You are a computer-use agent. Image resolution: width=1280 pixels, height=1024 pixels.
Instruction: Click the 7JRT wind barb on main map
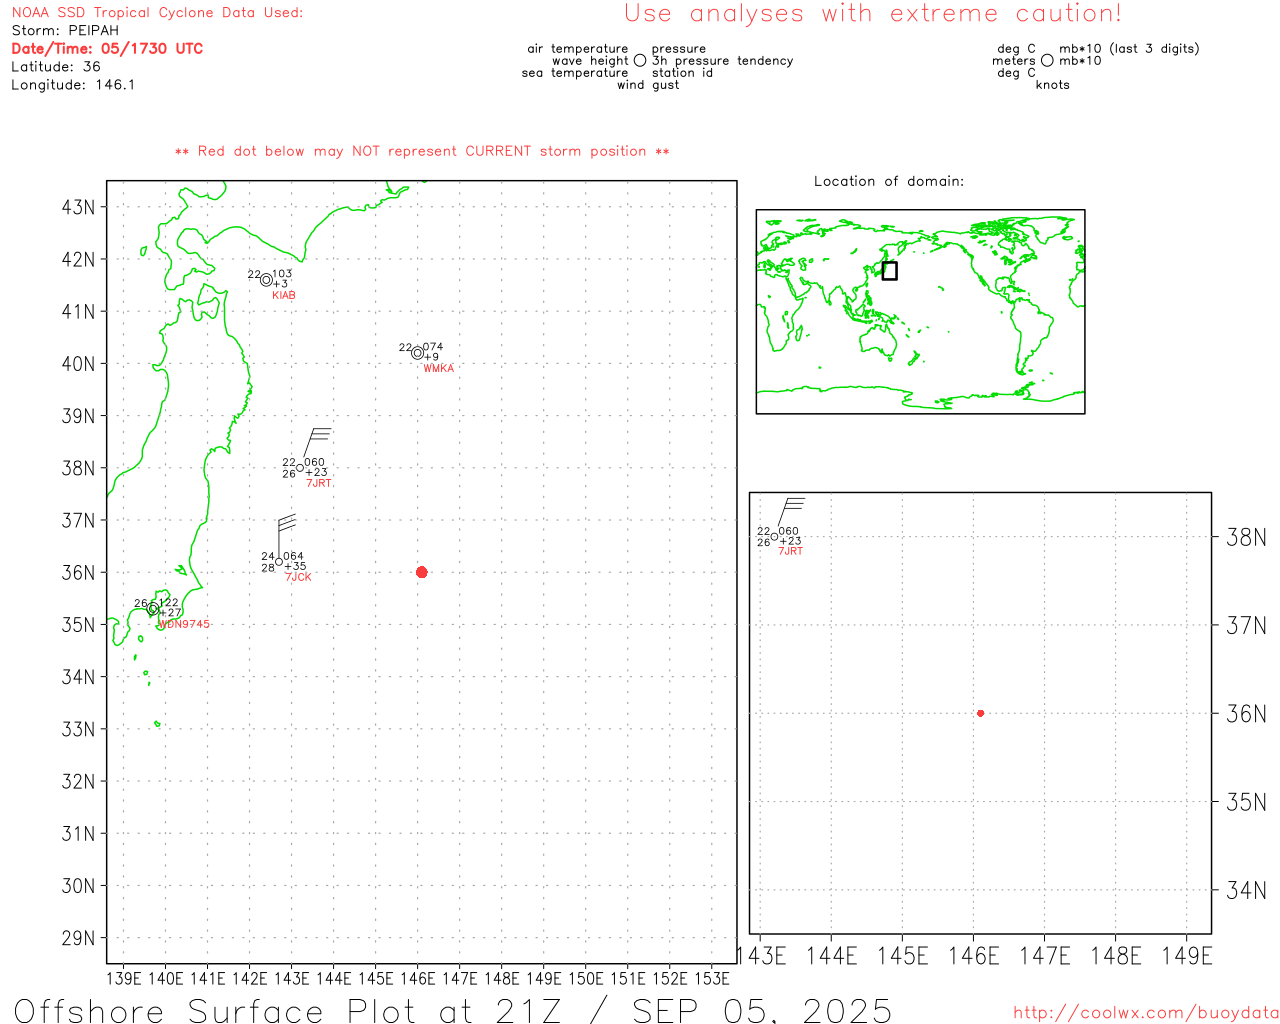point(316,444)
